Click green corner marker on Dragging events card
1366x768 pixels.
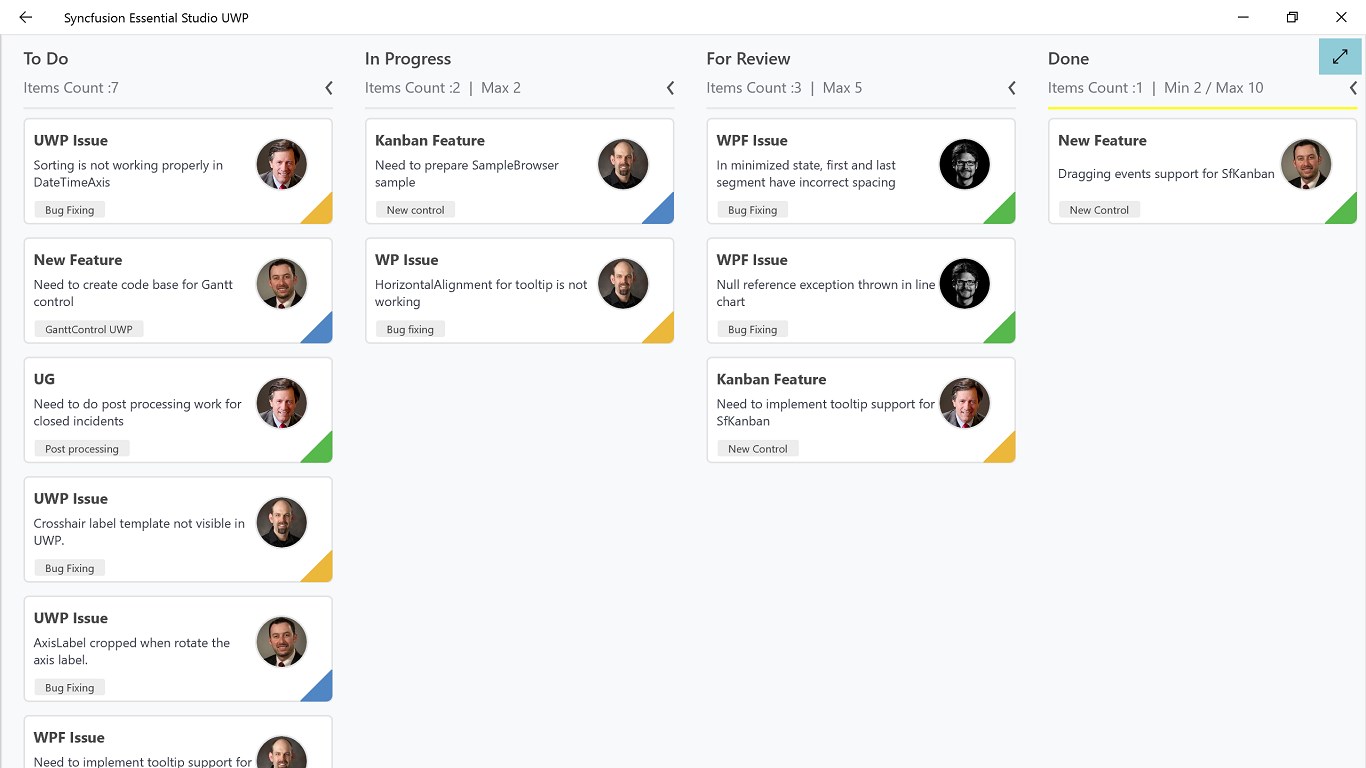1346,213
